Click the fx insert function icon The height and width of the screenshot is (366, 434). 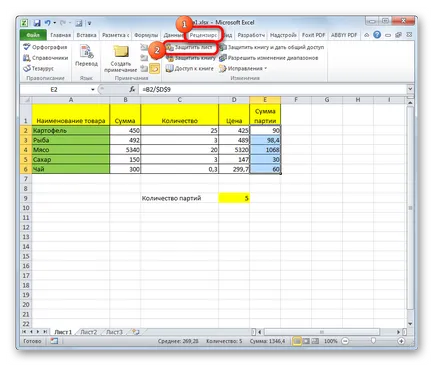tap(132, 89)
